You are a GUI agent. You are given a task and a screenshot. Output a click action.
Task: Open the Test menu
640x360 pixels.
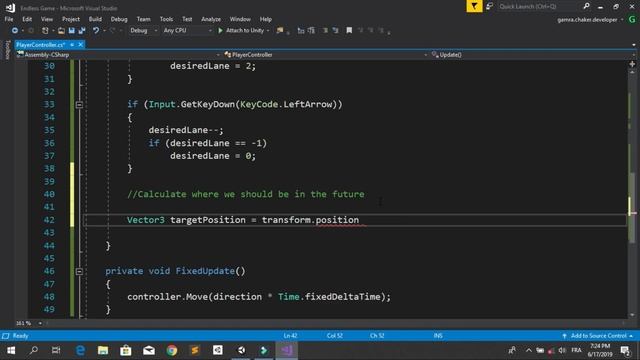pos(187,19)
